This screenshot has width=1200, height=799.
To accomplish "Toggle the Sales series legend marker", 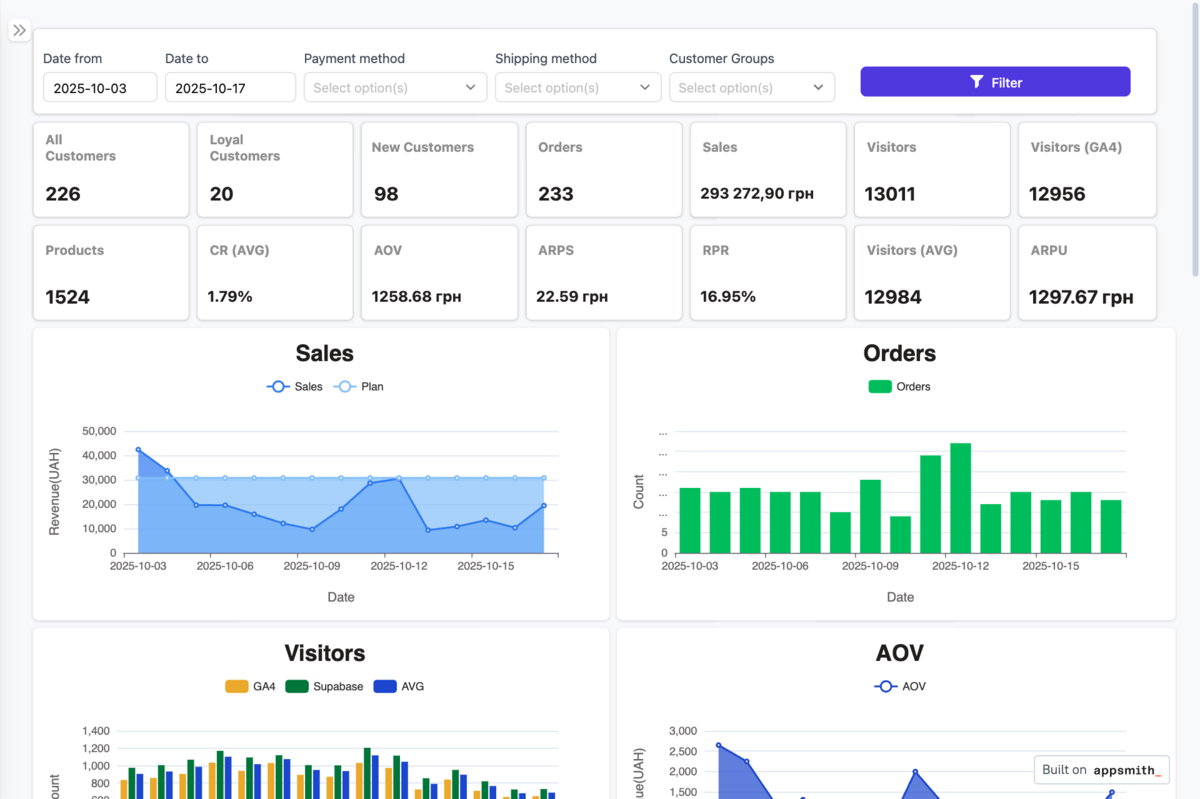I will (x=278, y=387).
